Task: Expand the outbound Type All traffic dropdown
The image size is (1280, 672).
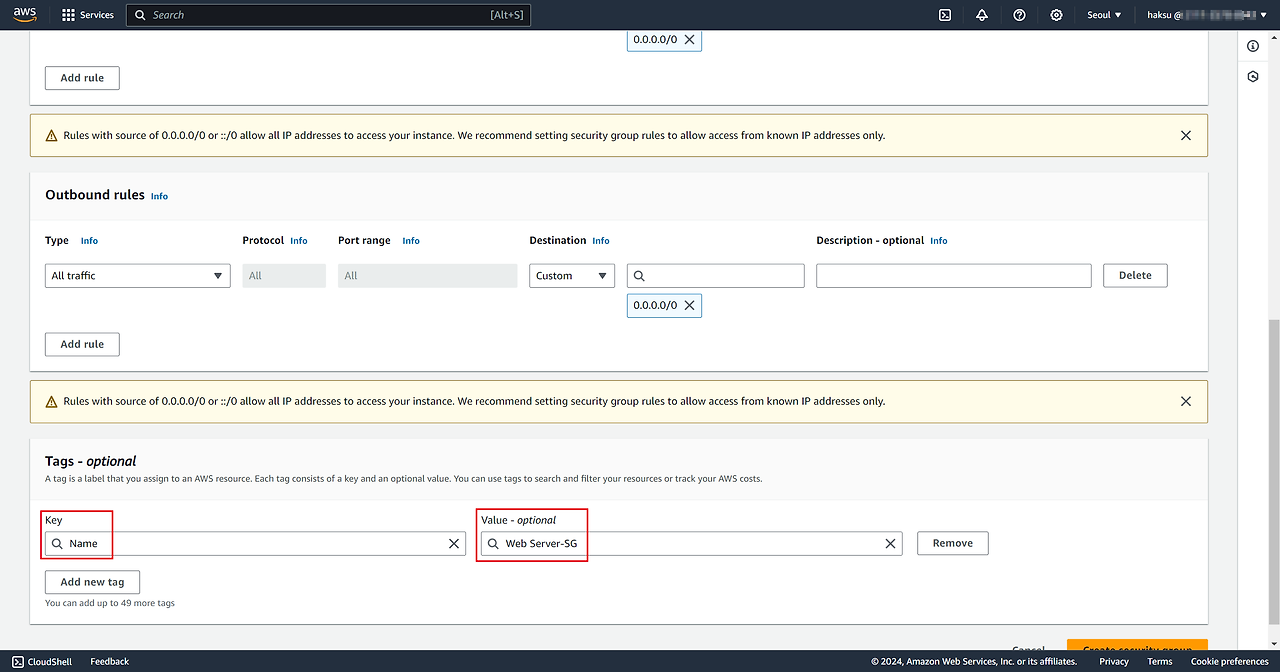Action: (138, 276)
